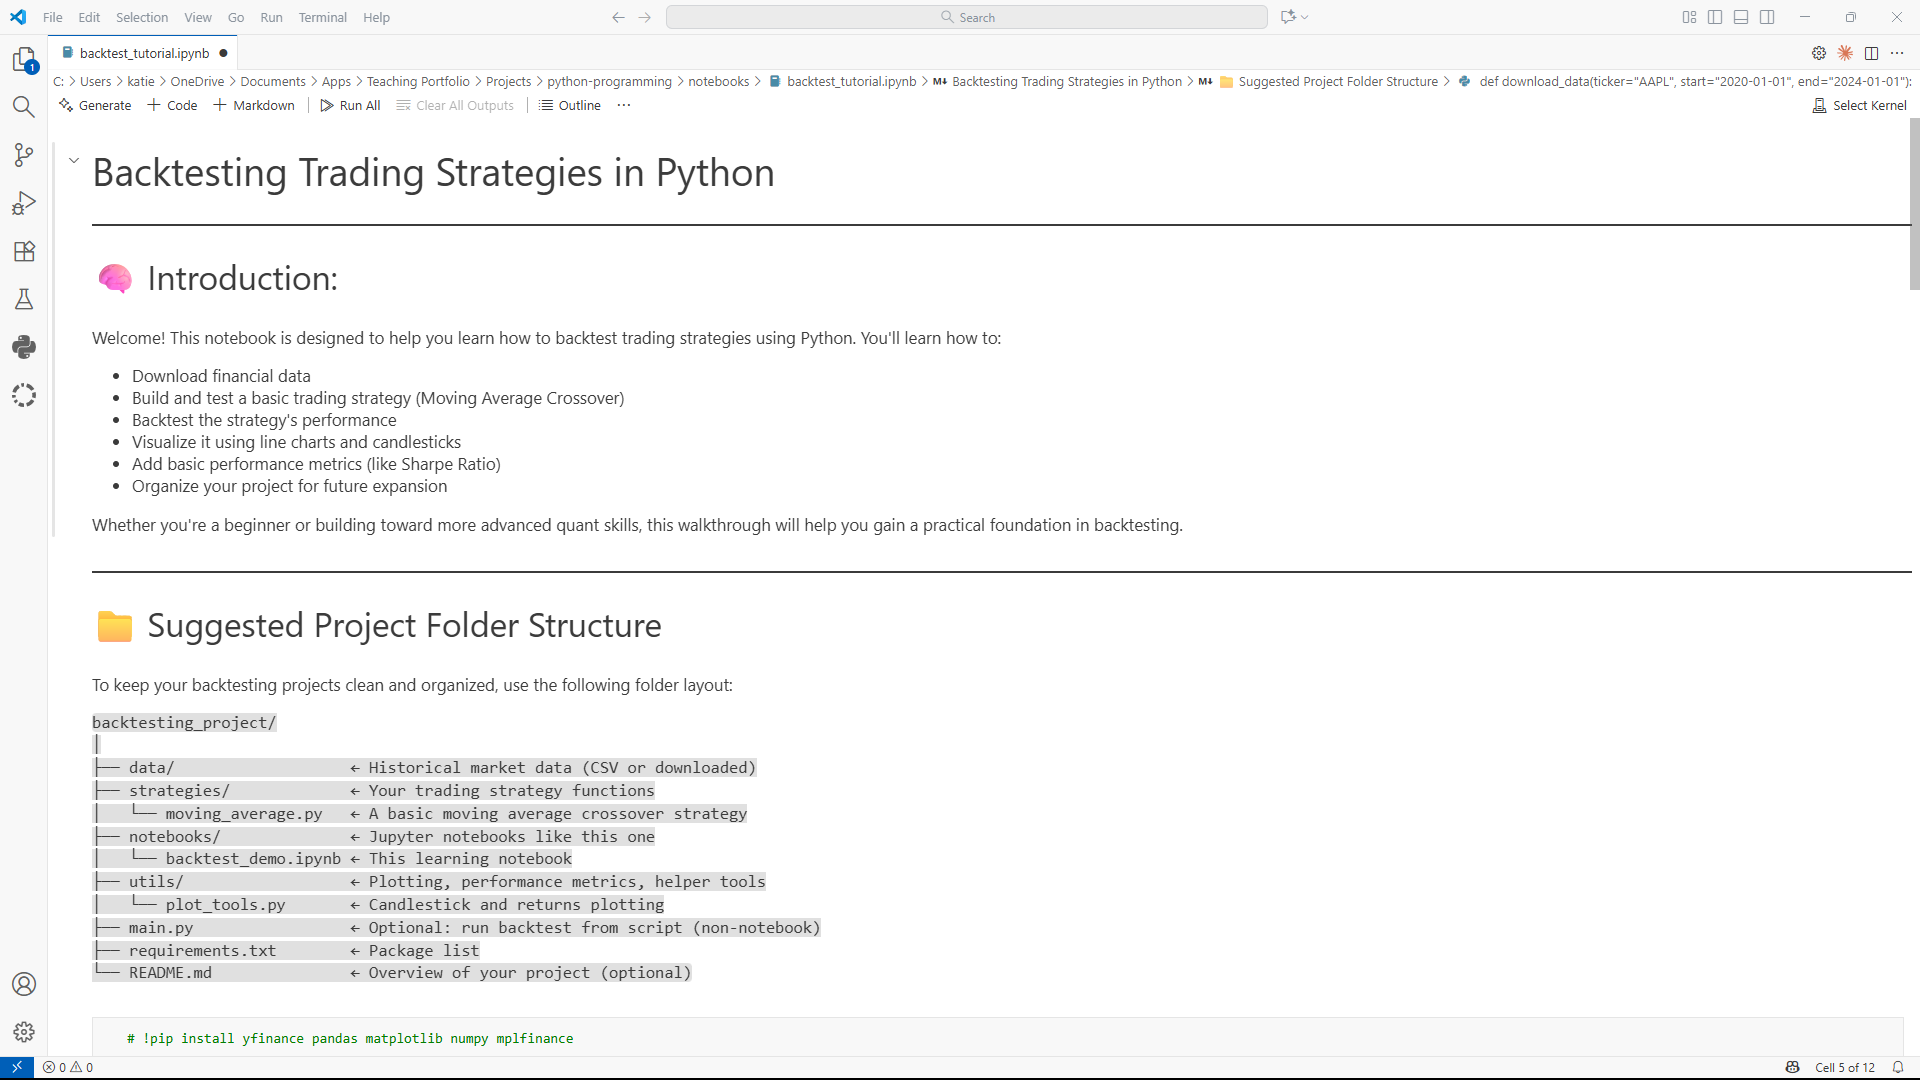Open the Run and Debug view
This screenshot has width=1920, height=1080.
pyautogui.click(x=24, y=203)
